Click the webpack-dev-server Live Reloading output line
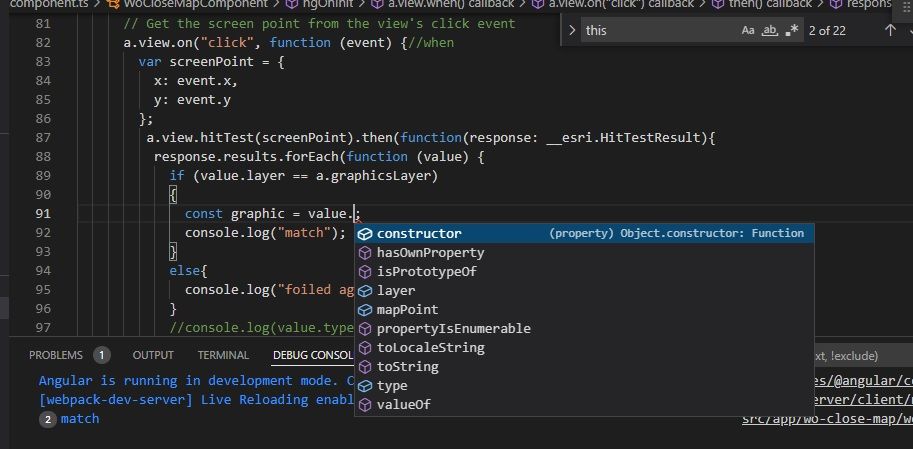 196,400
